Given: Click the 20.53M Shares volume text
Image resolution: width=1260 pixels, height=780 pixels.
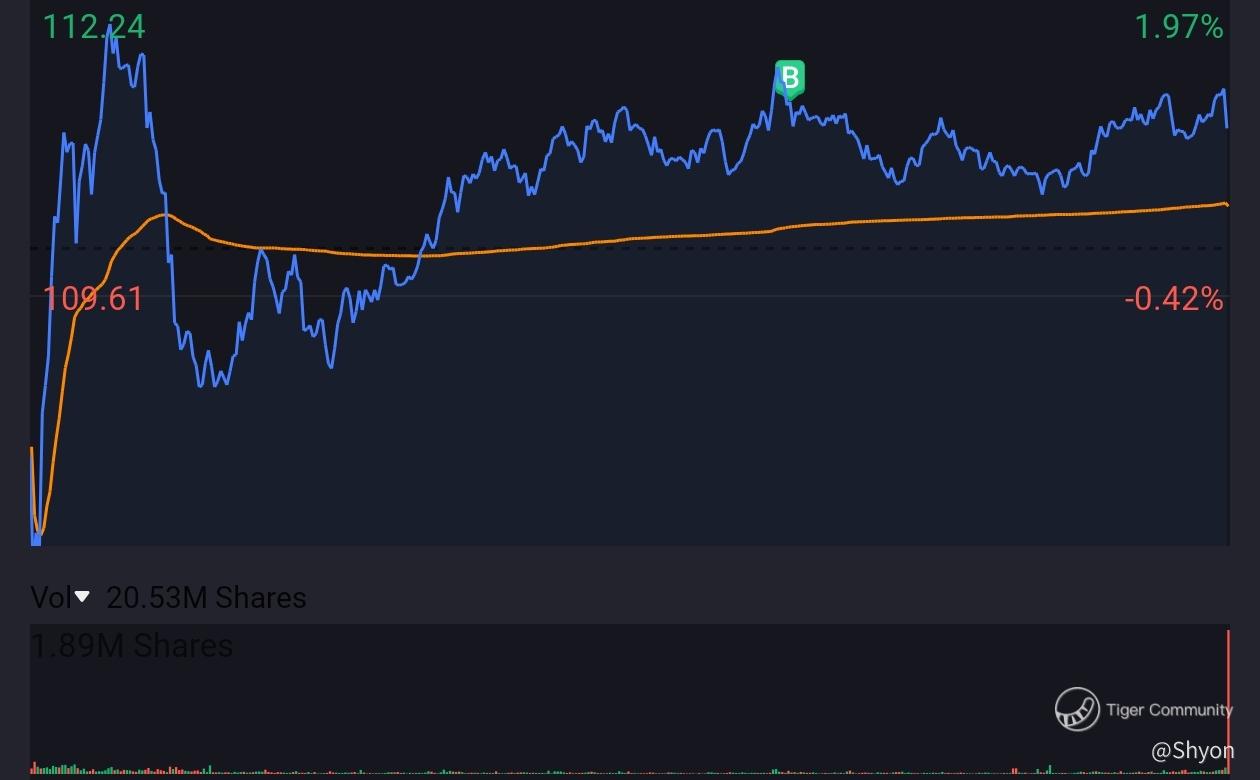Looking at the screenshot, I should [206, 597].
